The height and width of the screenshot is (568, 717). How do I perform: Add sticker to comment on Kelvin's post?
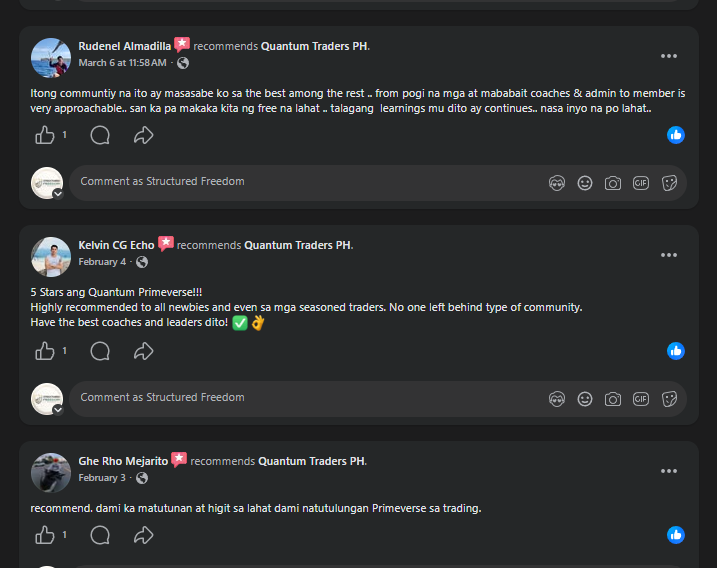tap(670, 399)
